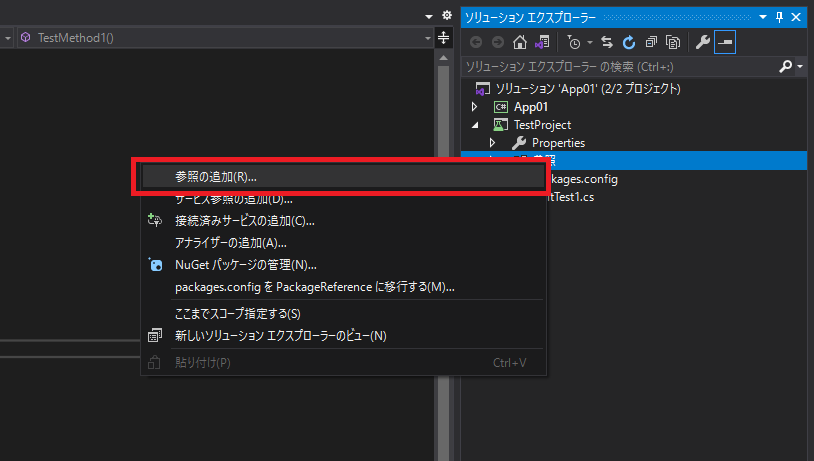Switch views with the Visual Studio solution icon

pyautogui.click(x=541, y=42)
